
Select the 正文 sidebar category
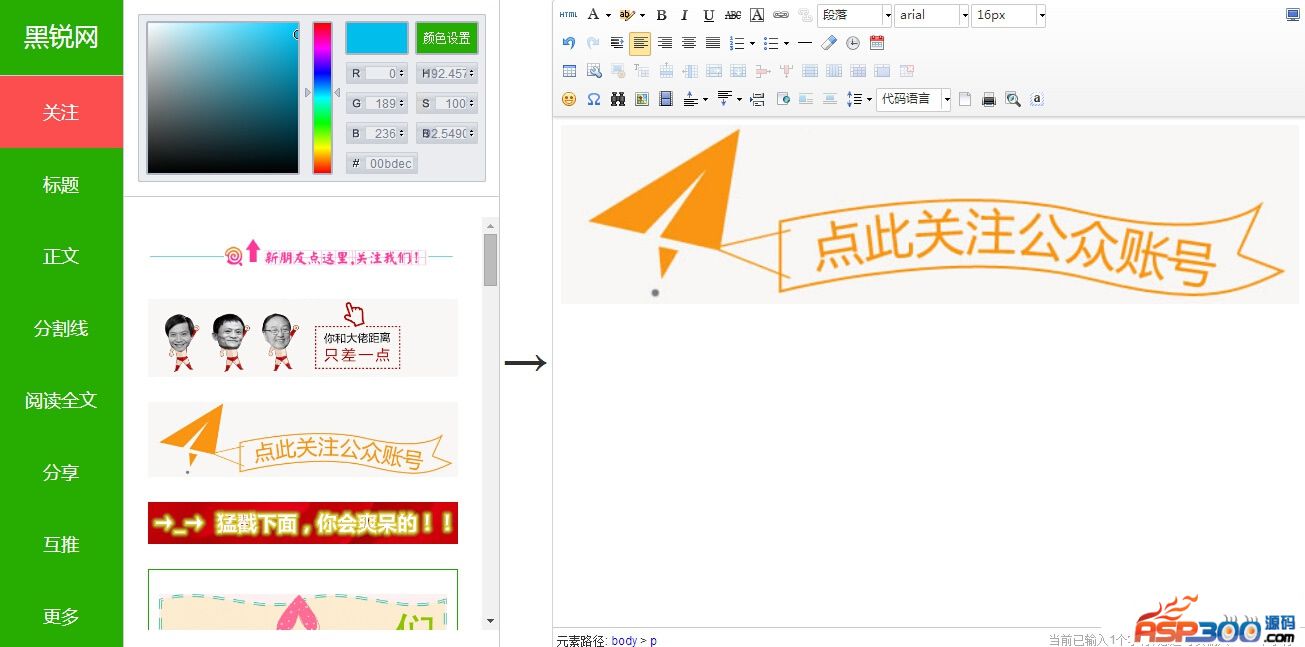coord(61,256)
